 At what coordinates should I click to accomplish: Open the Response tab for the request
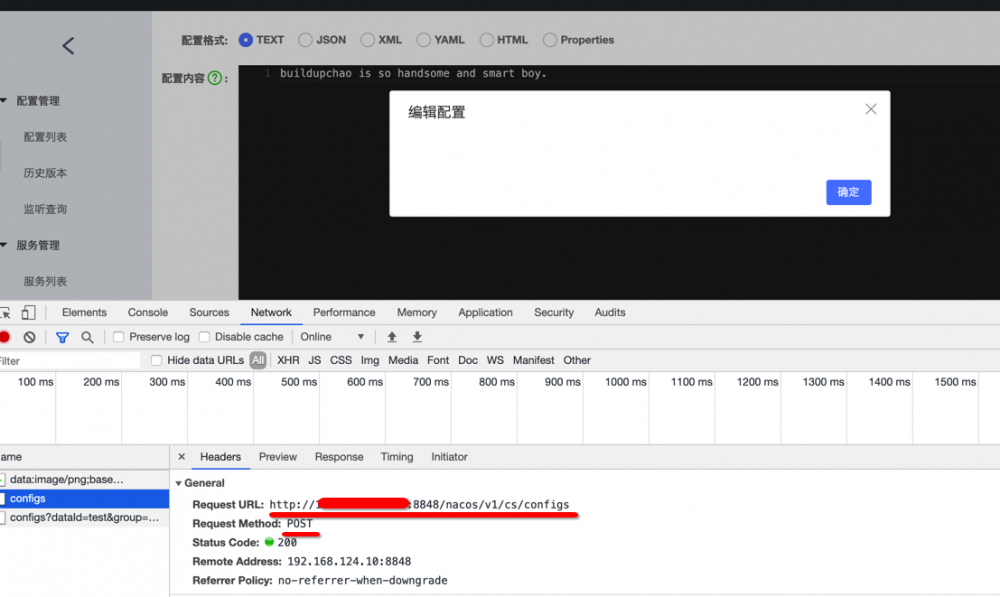coord(338,456)
